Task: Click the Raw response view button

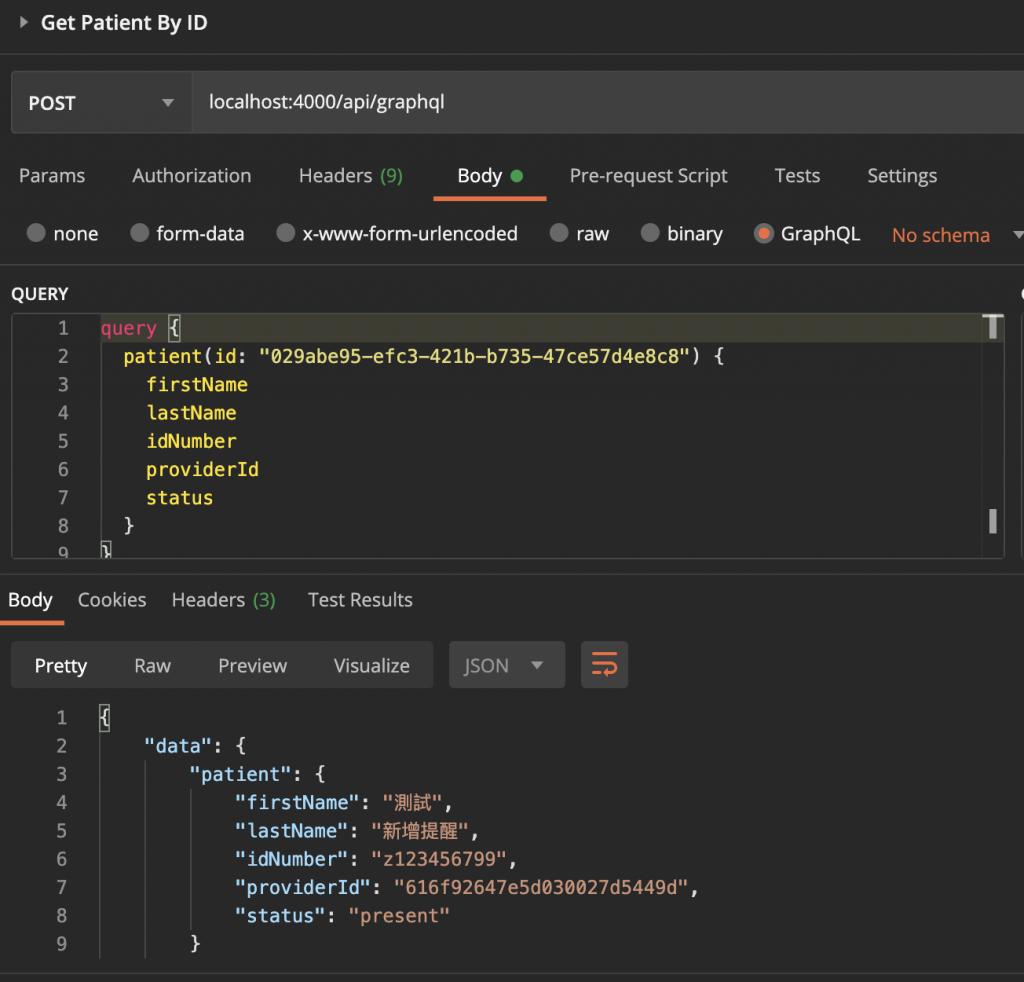Action: (152, 666)
